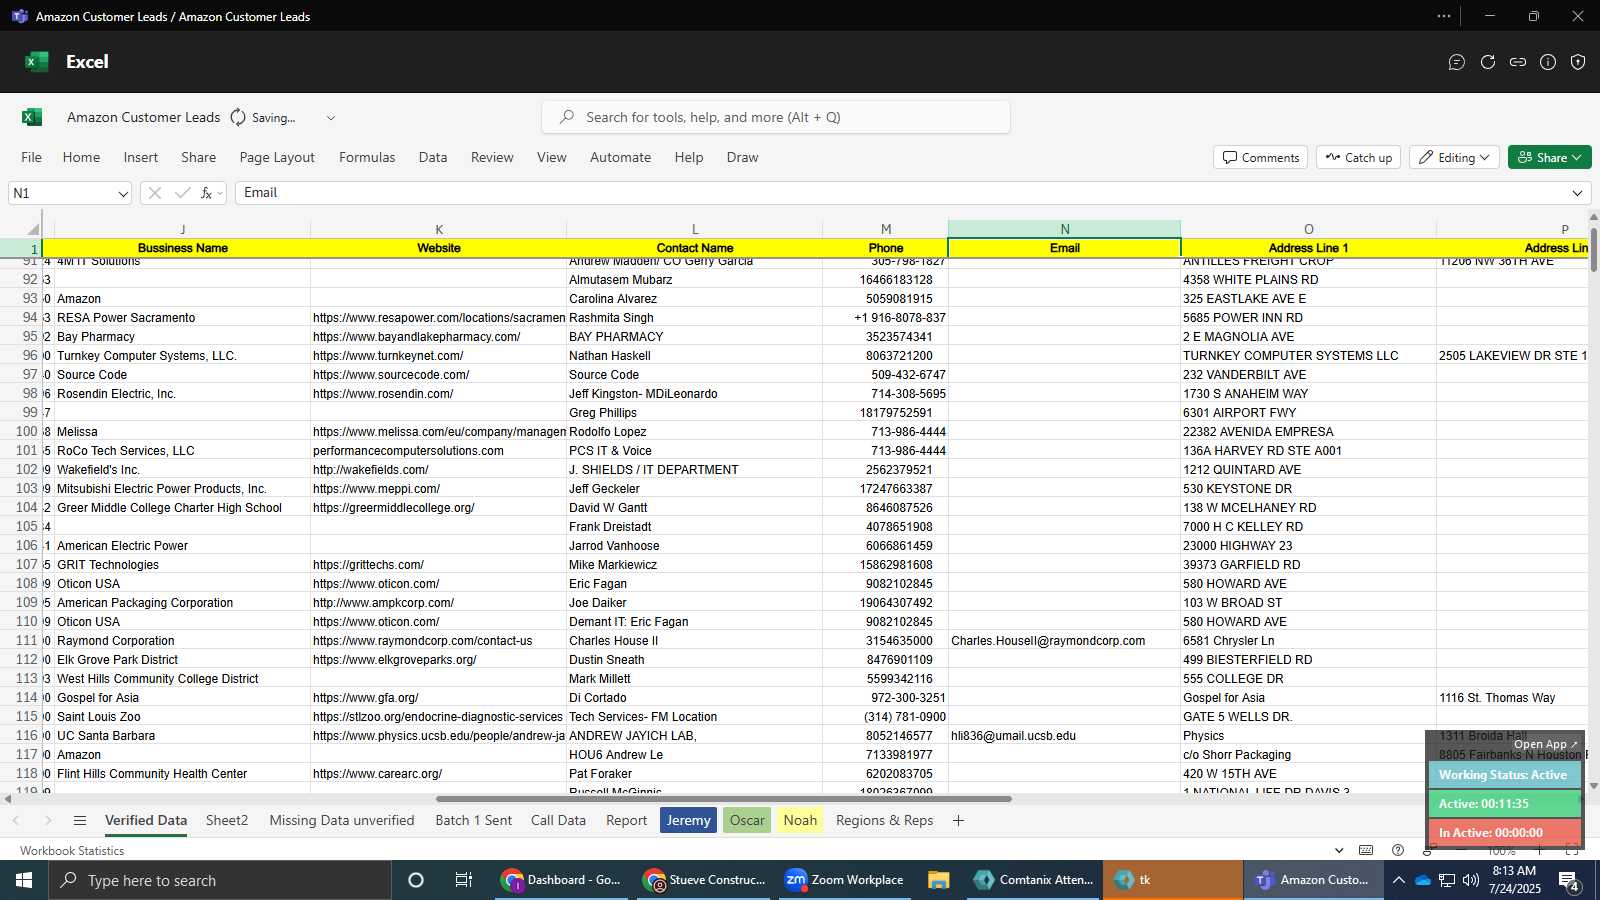Expand the fx function dropdown arrow
The image size is (1600, 900).
click(x=220, y=193)
